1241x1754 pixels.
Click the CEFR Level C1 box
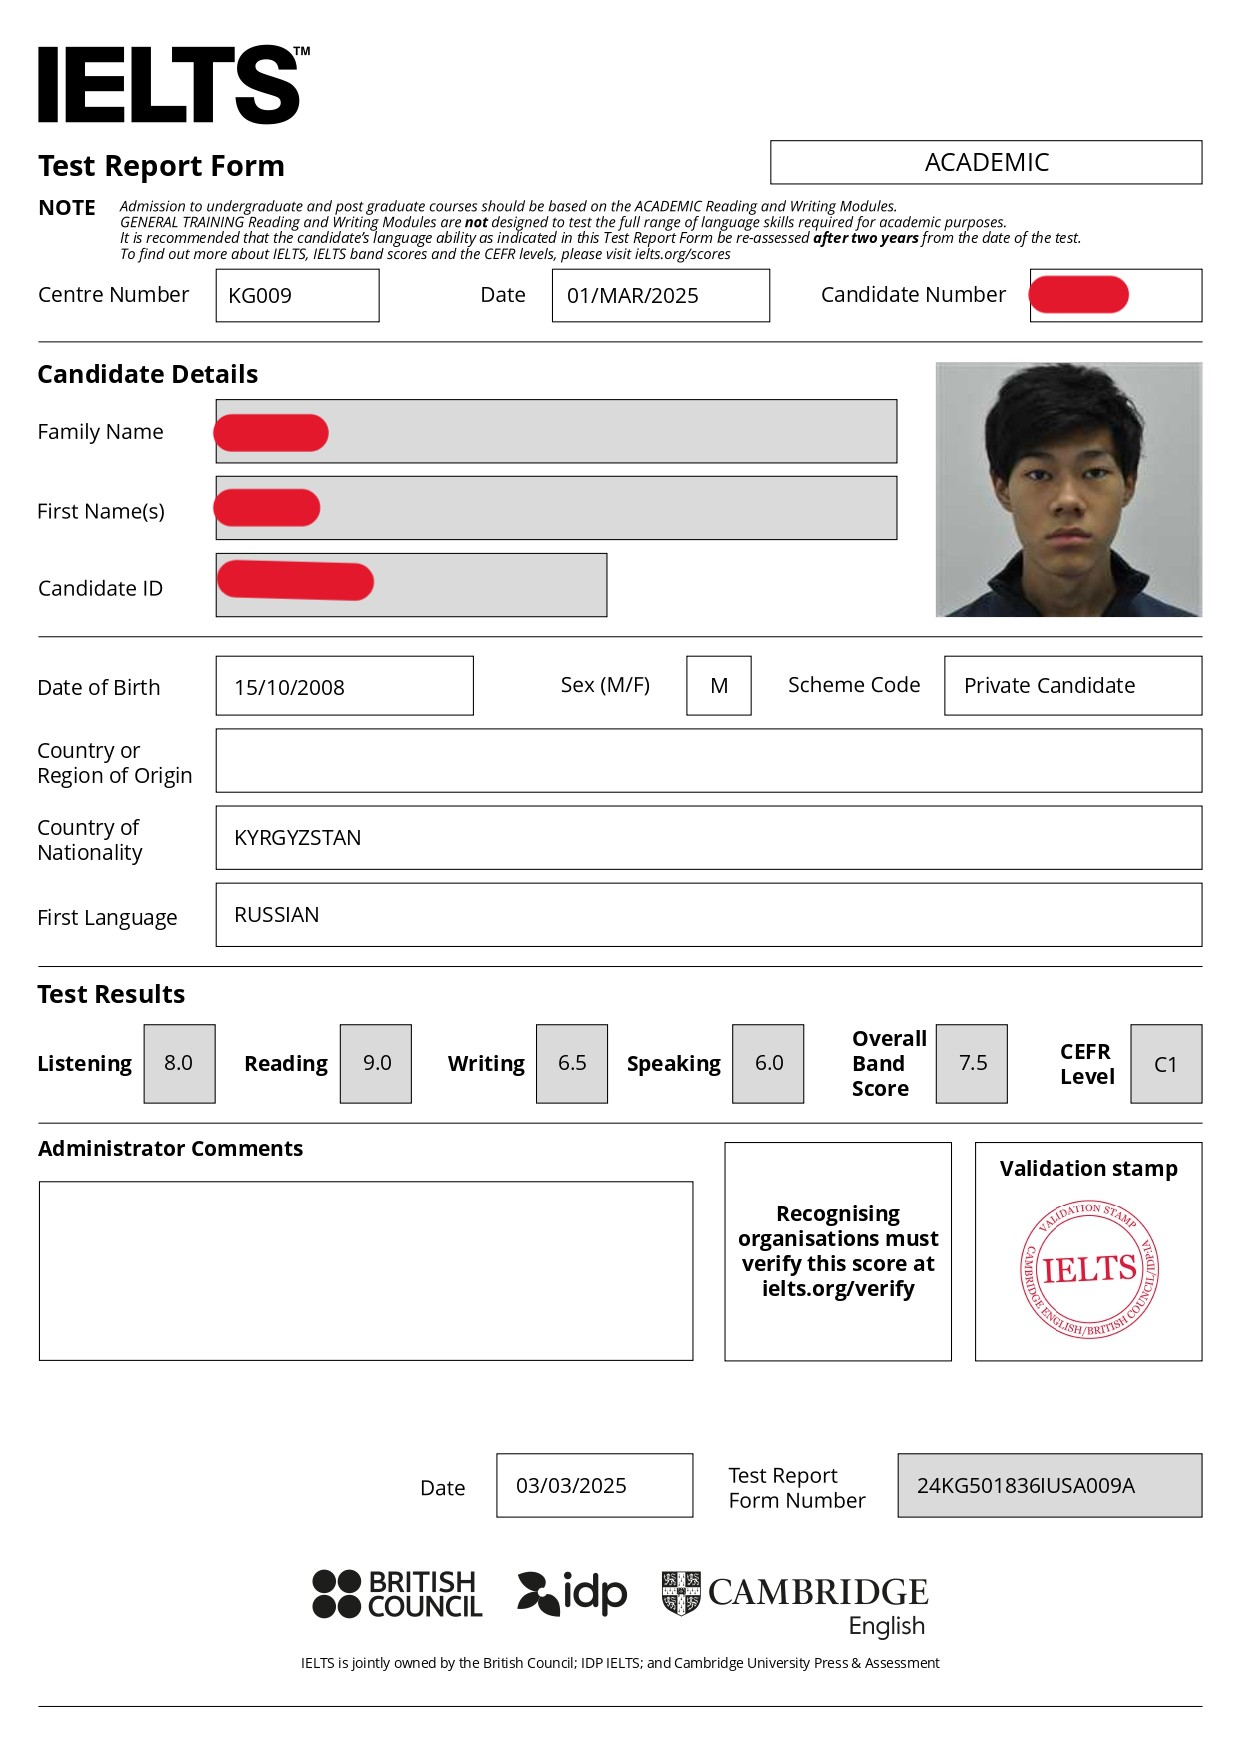coord(1166,1064)
